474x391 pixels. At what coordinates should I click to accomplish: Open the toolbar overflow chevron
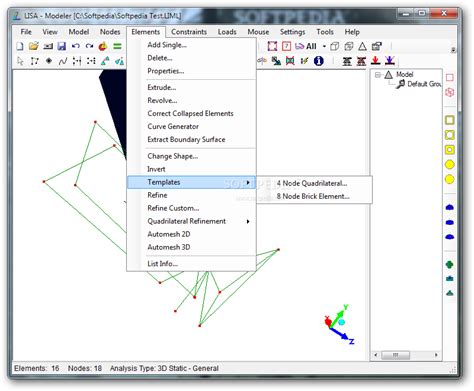[453, 50]
